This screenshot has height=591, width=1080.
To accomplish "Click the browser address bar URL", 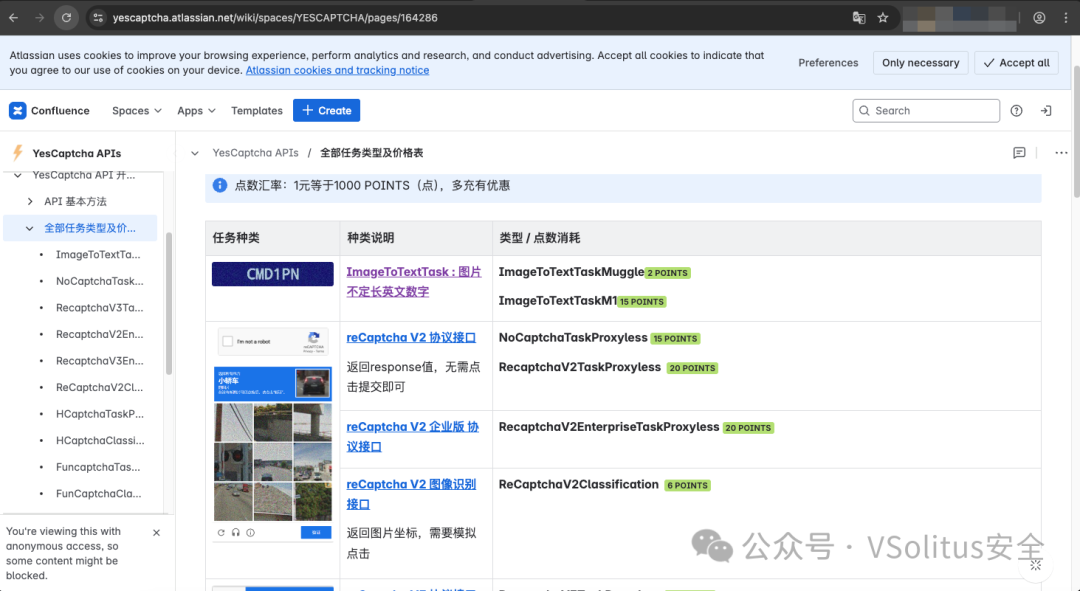I will (x=275, y=18).
